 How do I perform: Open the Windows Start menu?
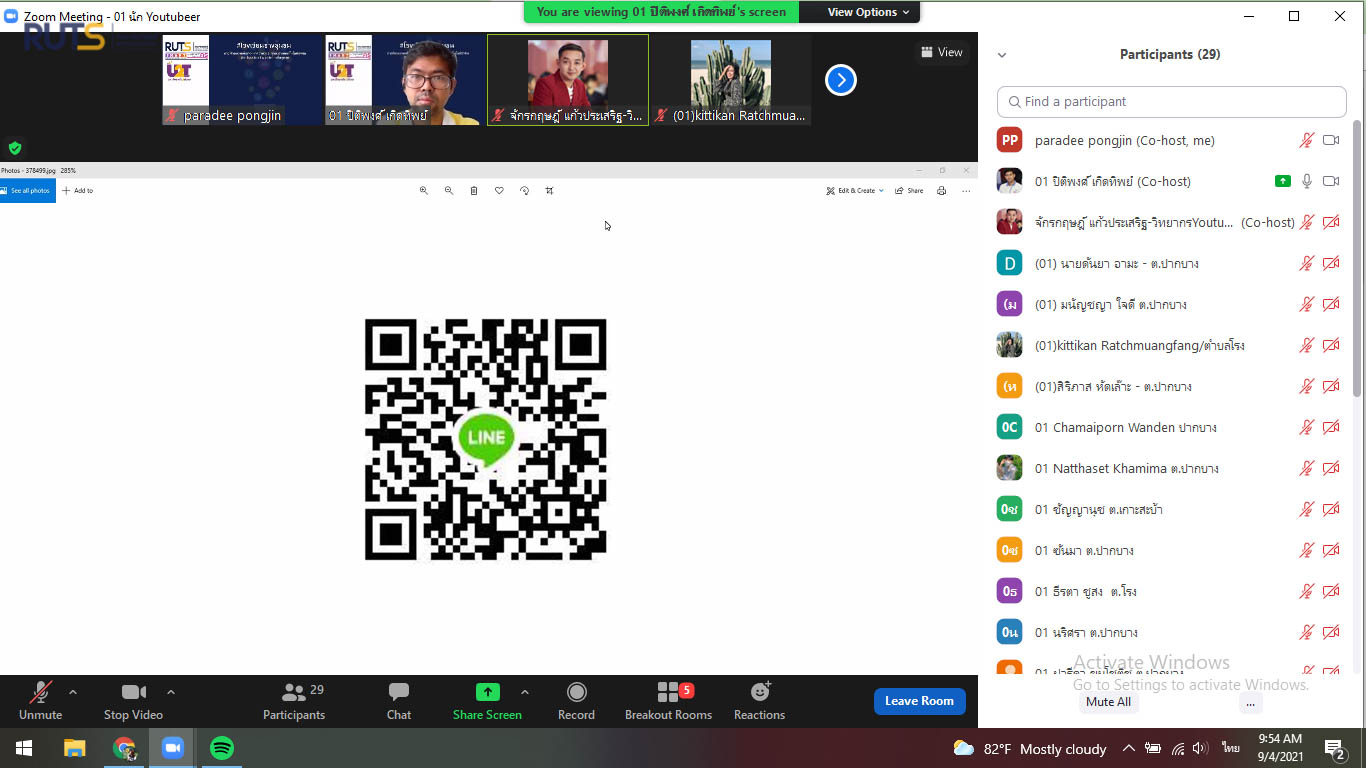click(x=24, y=748)
